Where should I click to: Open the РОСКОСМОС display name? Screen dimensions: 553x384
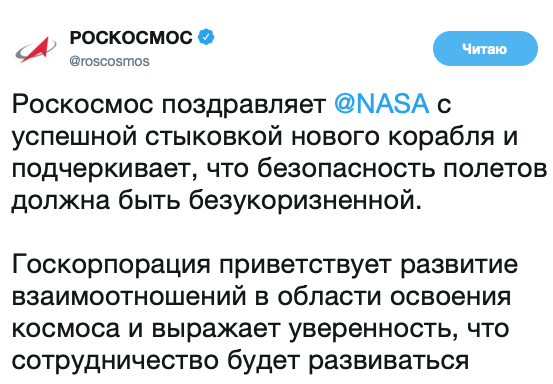(x=131, y=37)
